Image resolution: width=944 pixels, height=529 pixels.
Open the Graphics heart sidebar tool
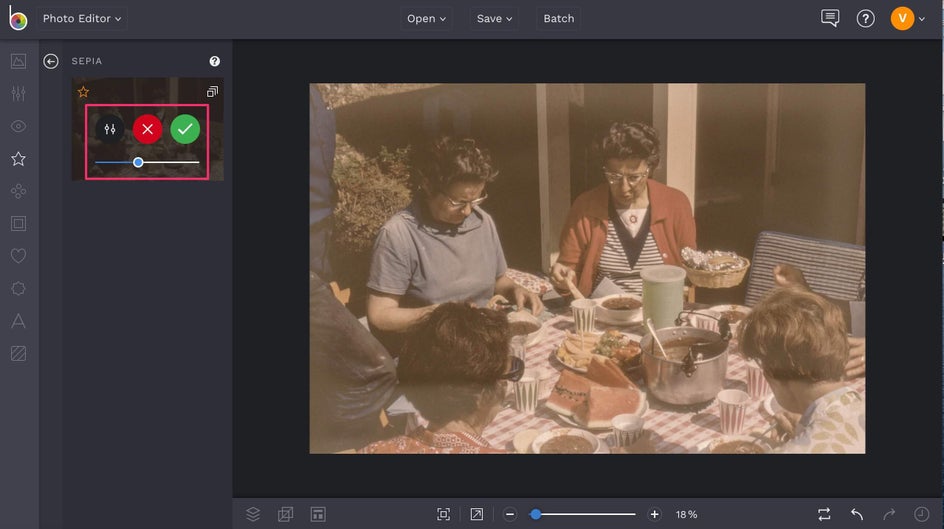click(19, 256)
